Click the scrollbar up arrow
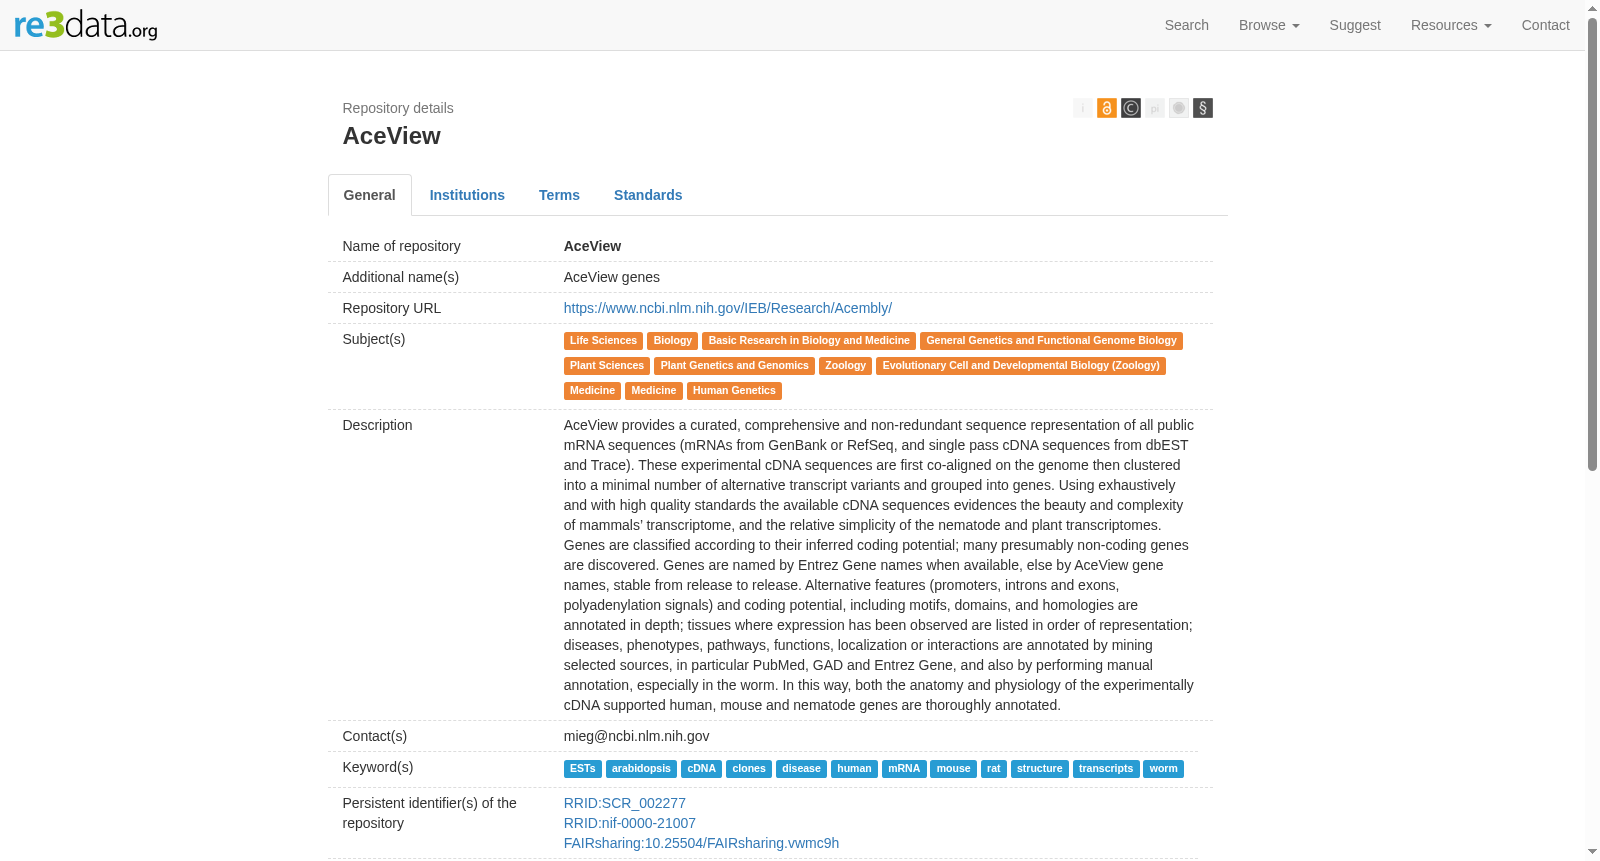1600x861 pixels. (1592, 7)
